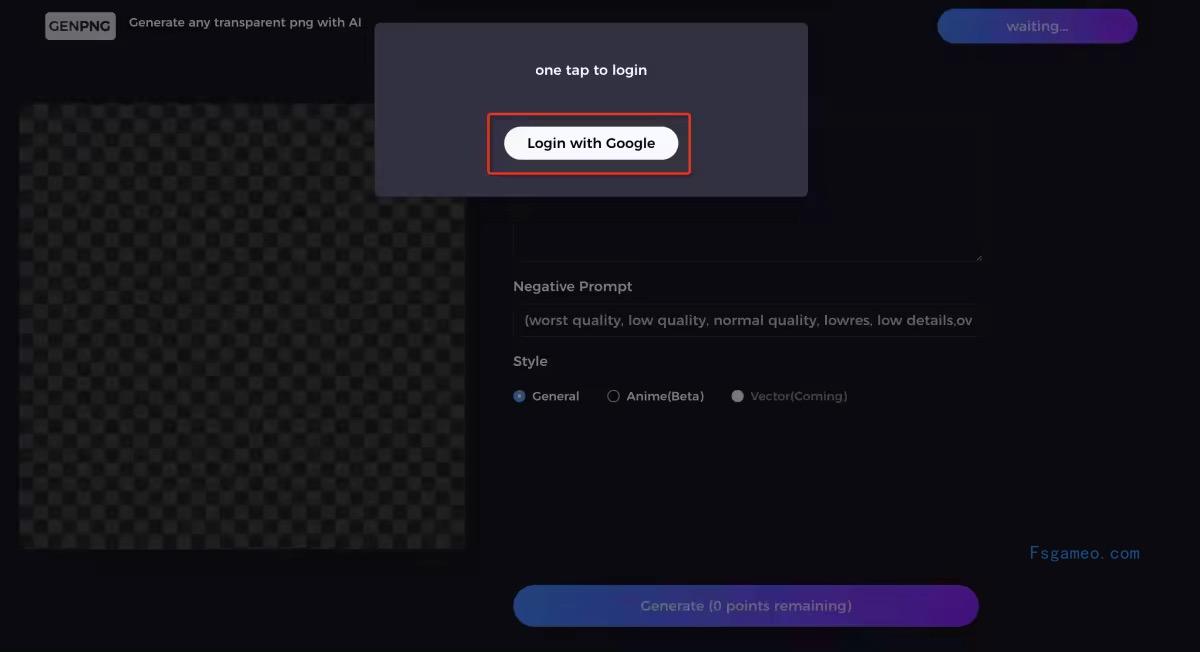The image size is (1200, 652).
Task: Click the "Vector(Coming)" option label text
Action: 799,396
